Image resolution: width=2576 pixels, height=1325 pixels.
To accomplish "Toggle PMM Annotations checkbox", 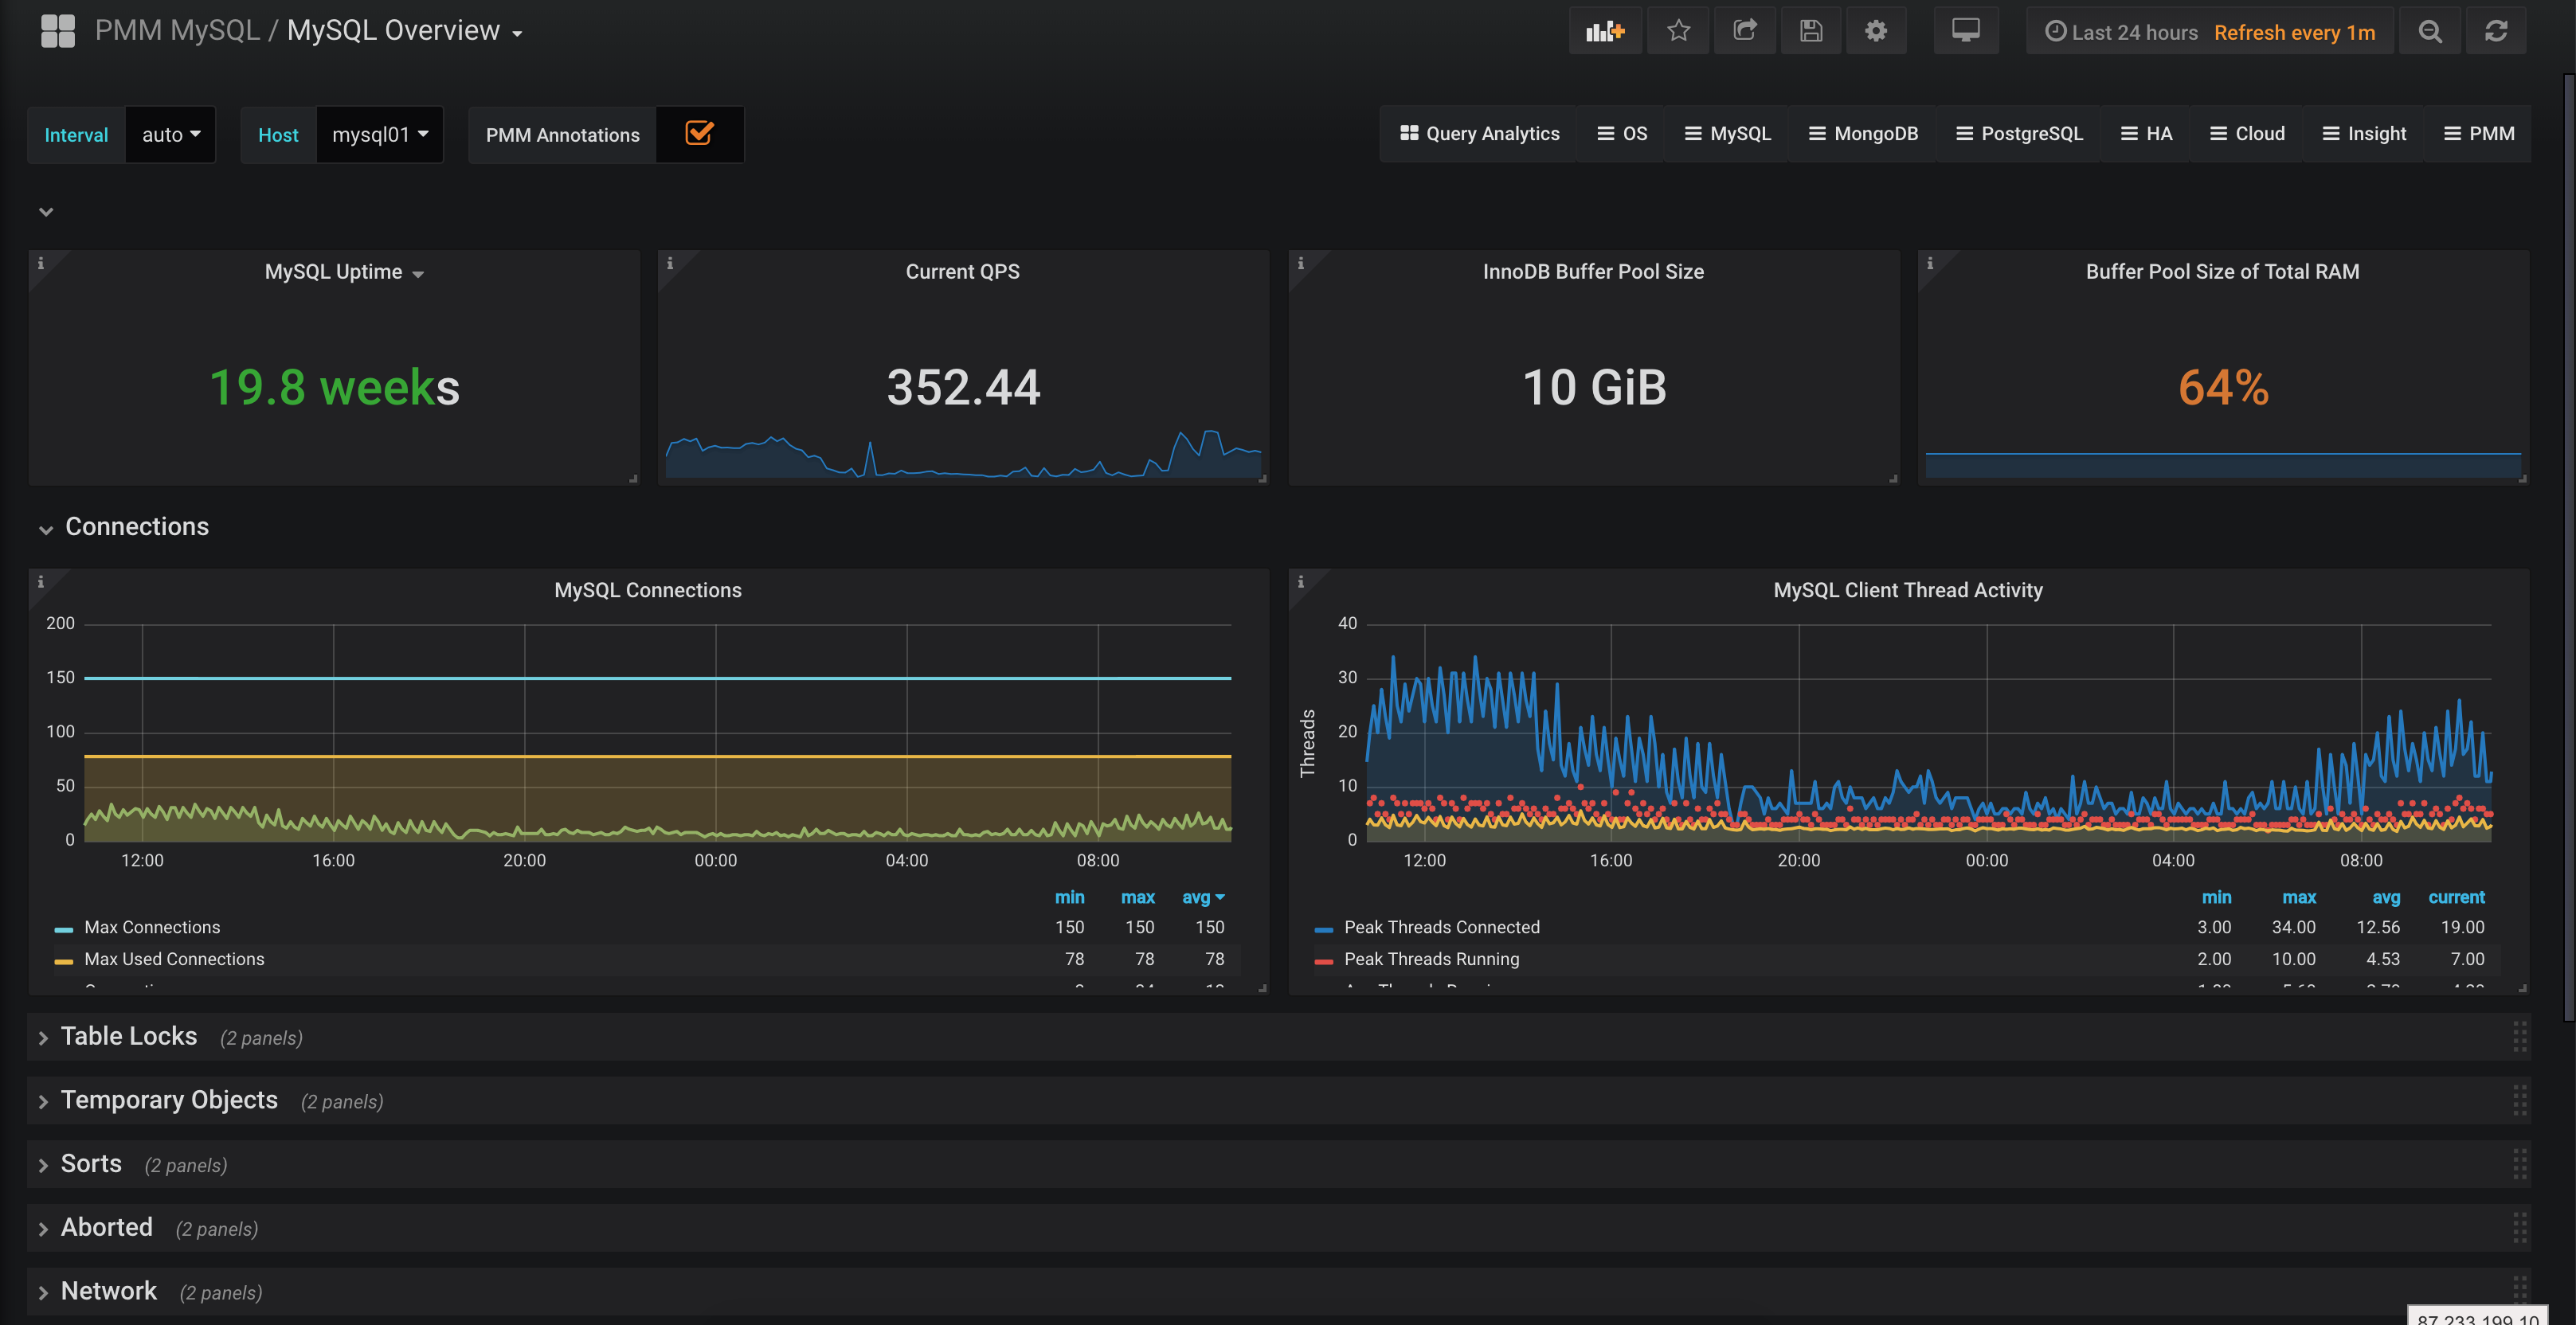I will click(x=699, y=133).
